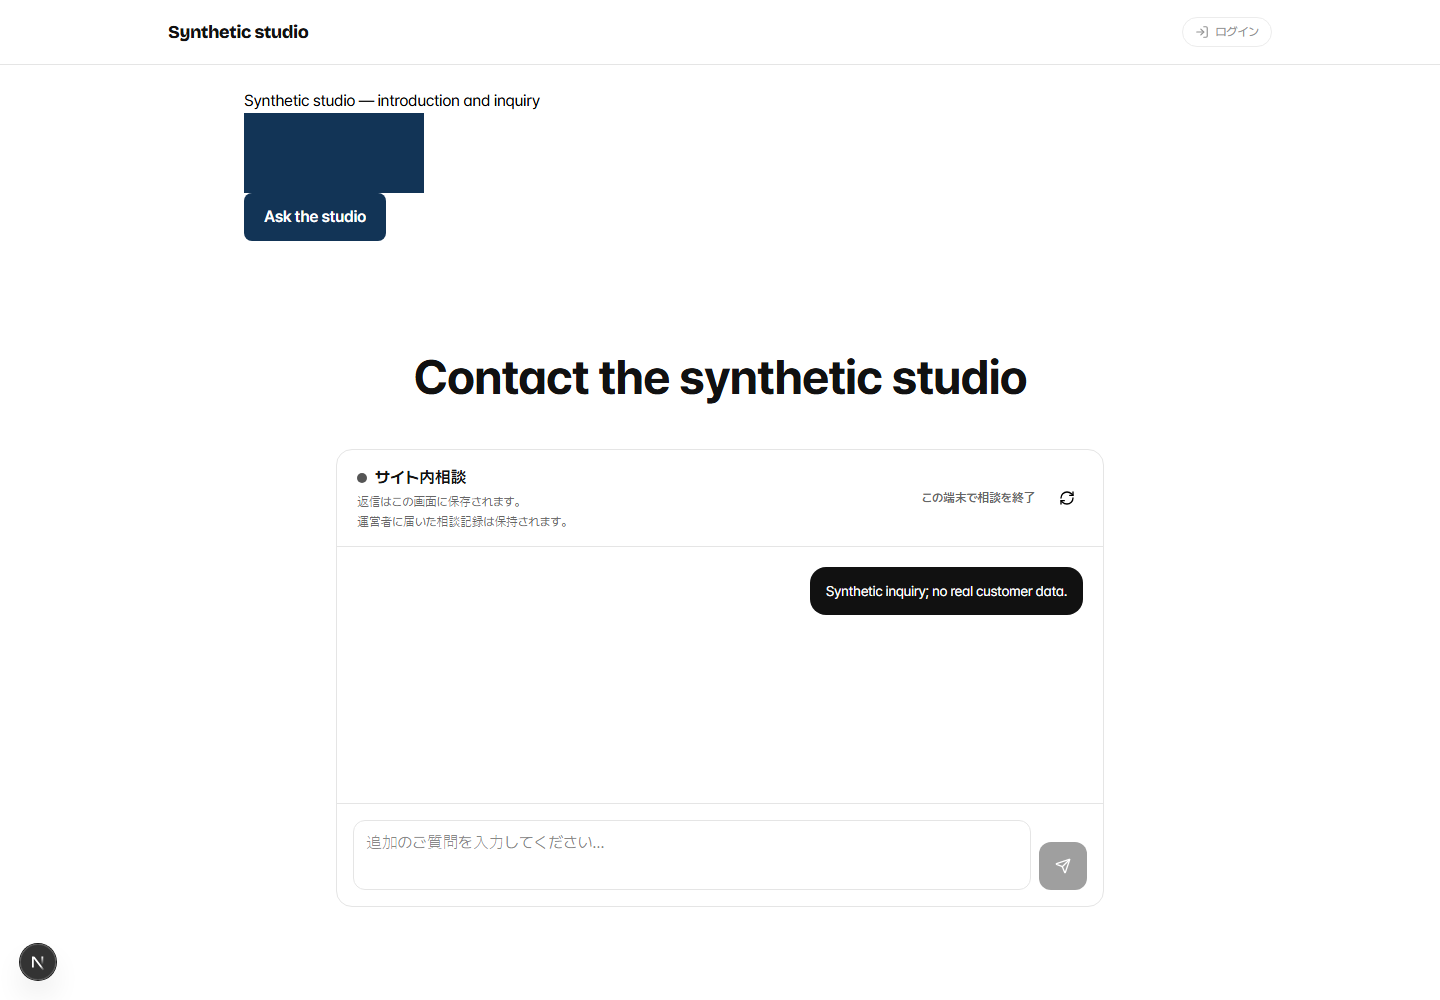The width and height of the screenshot is (1440, 1000).
Task: Click the paper plane send button
Action: 1063,866
